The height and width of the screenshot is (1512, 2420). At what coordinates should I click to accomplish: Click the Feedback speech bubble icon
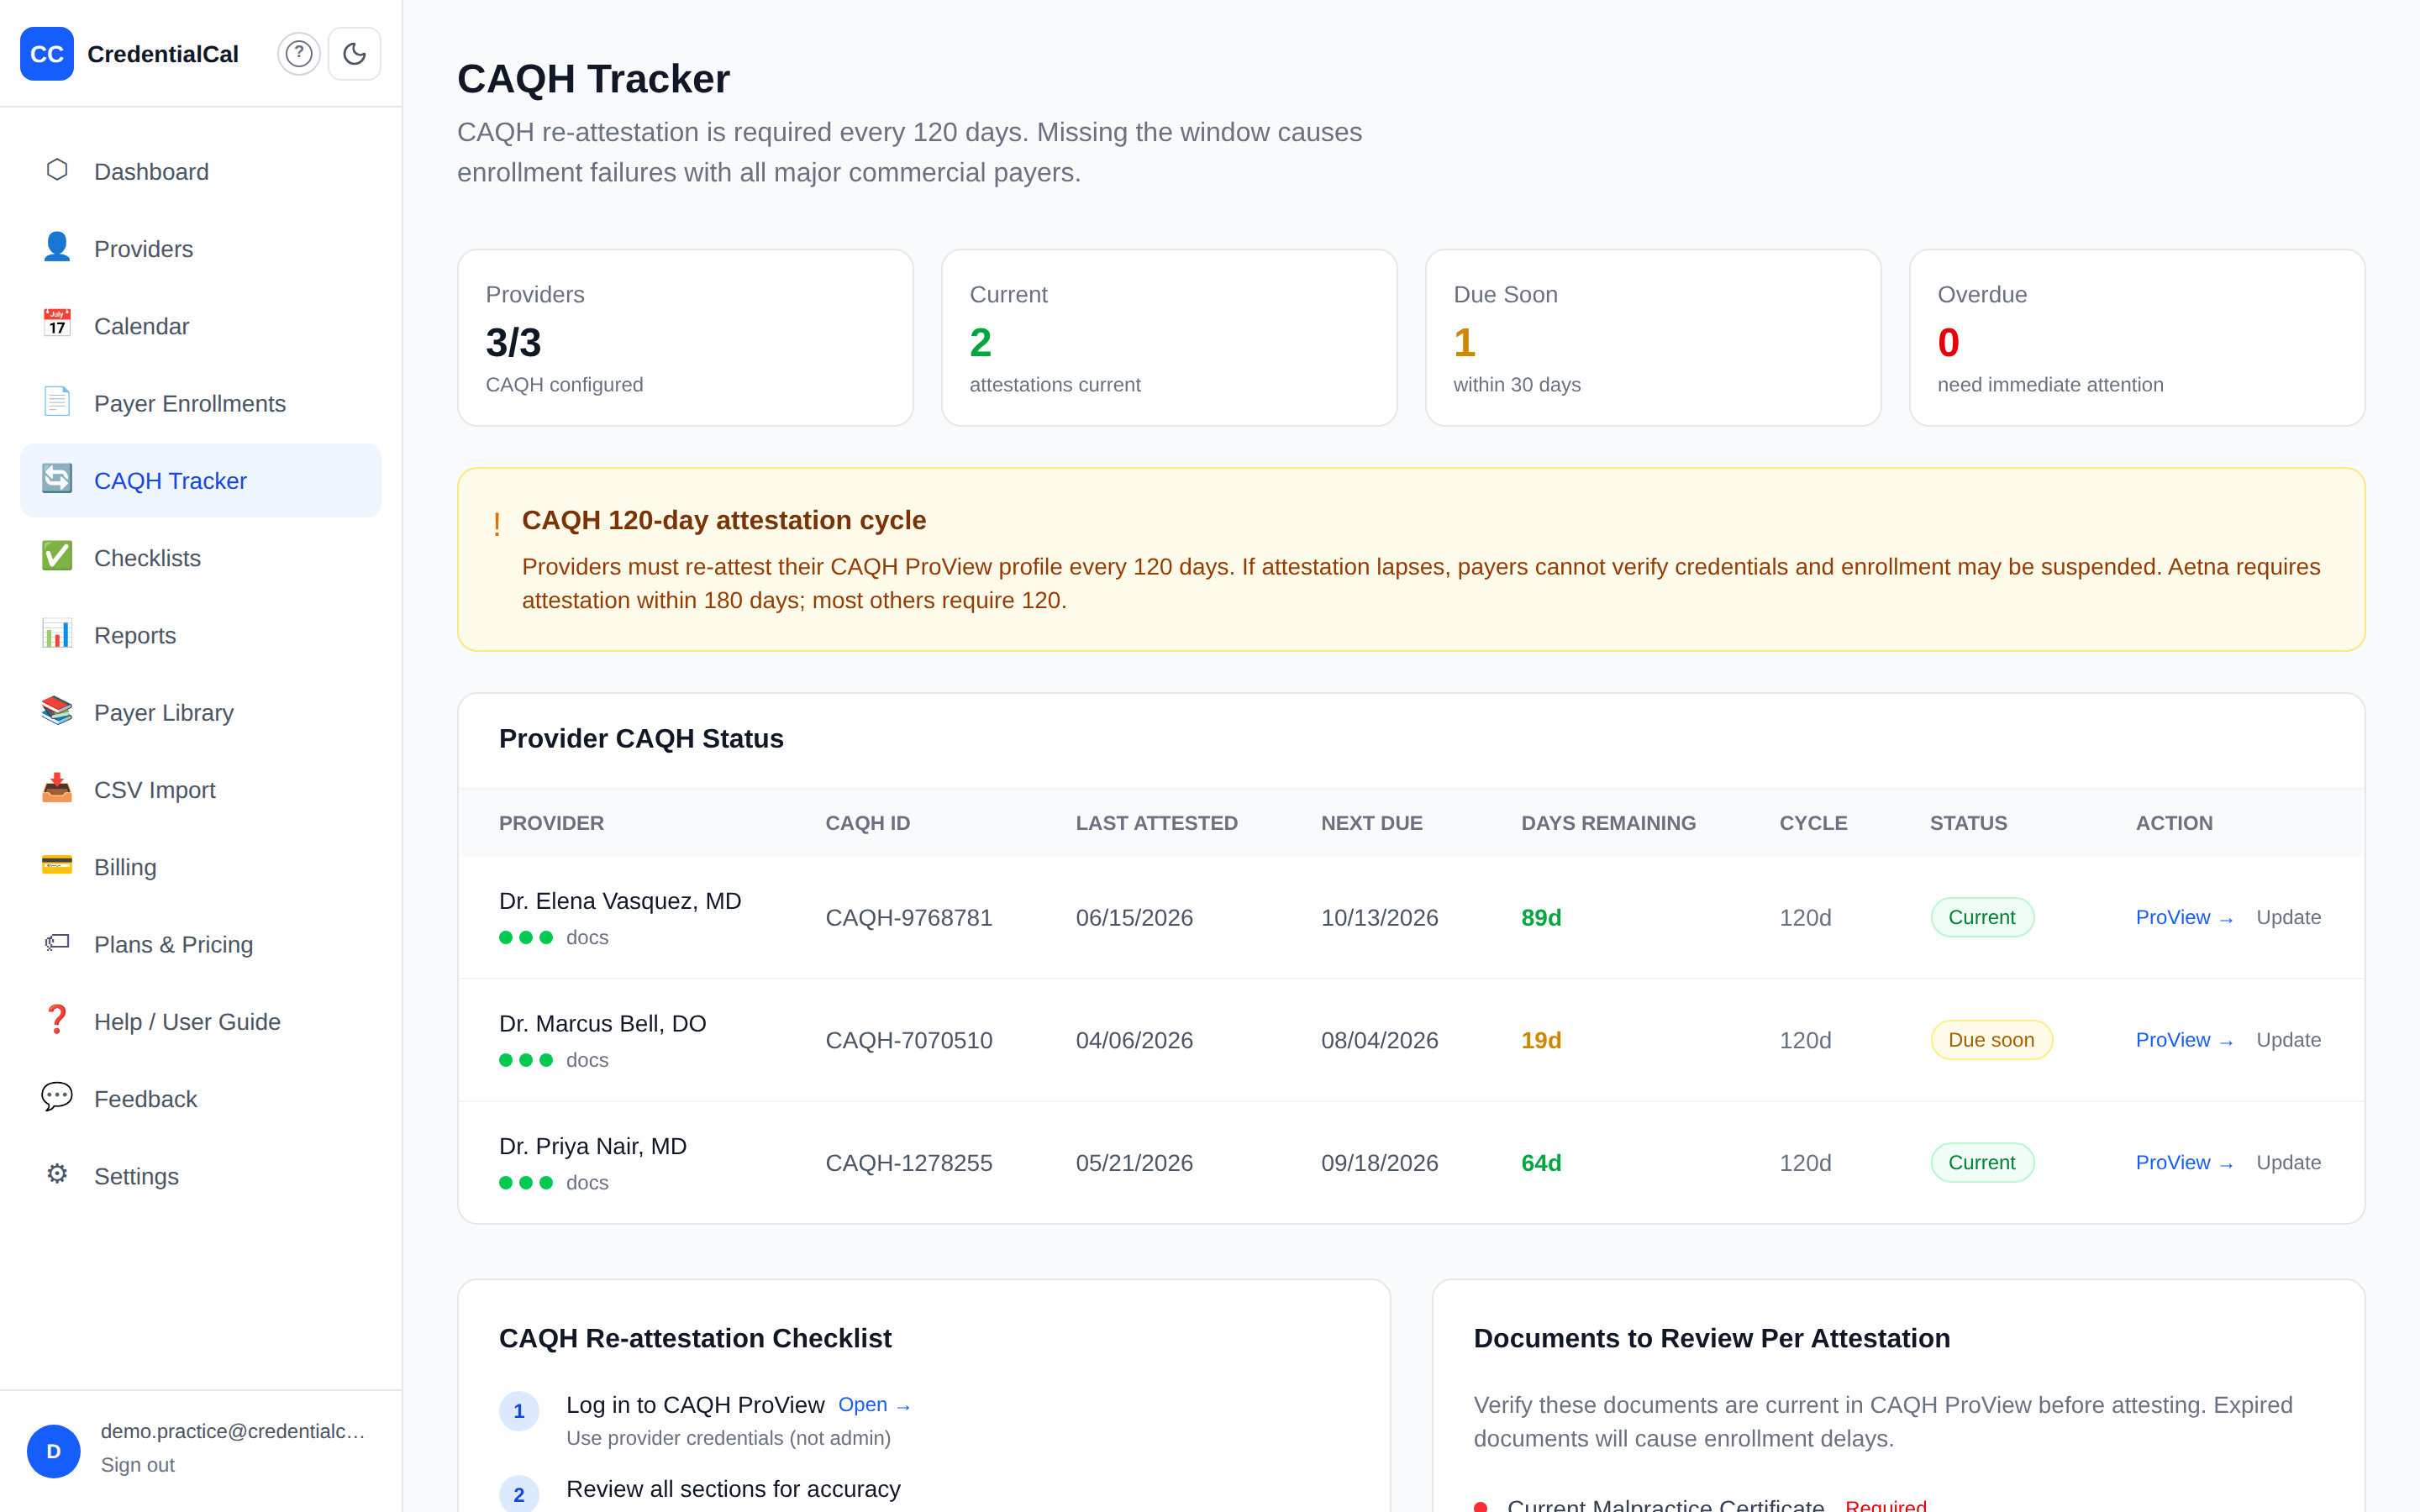tap(57, 1098)
